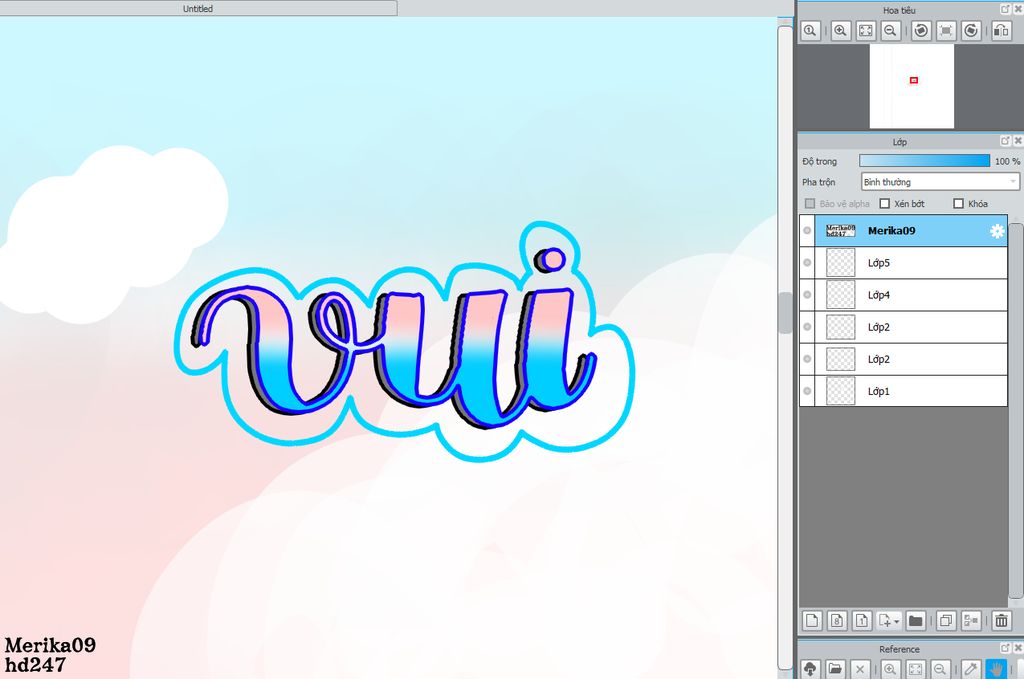Zoom out on the Reference panel image
This screenshot has height=679, width=1024.
click(940, 669)
